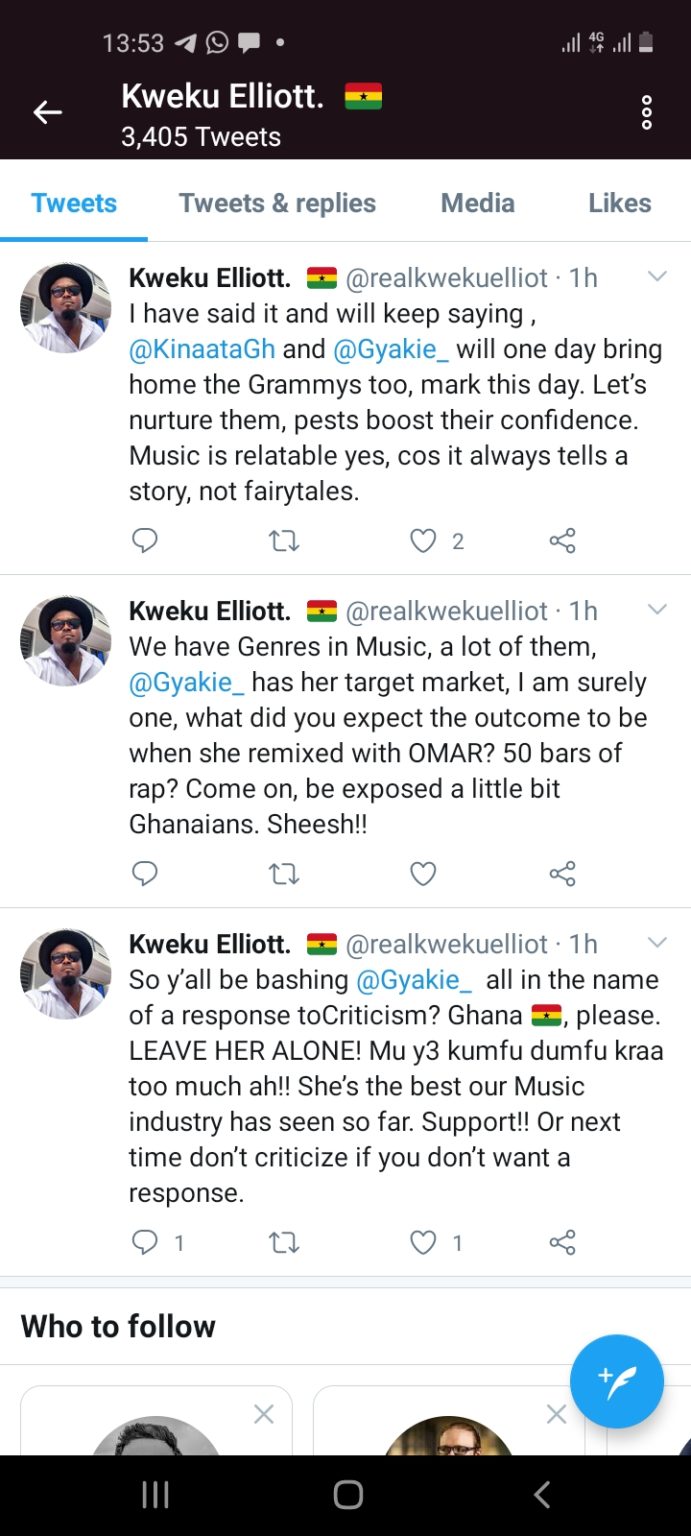This screenshot has height=1536, width=691.
Task: Open Kweku Elliott's profile picture
Action: coord(64,307)
